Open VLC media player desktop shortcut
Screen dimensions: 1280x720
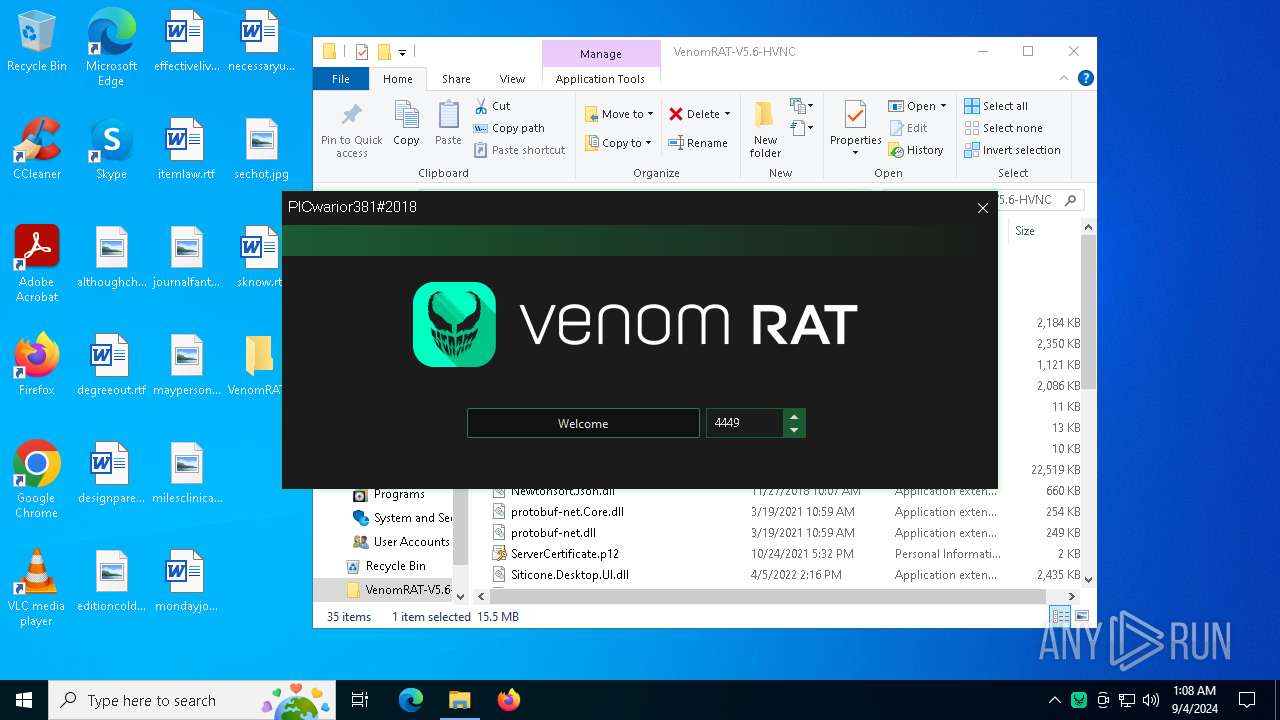37,588
